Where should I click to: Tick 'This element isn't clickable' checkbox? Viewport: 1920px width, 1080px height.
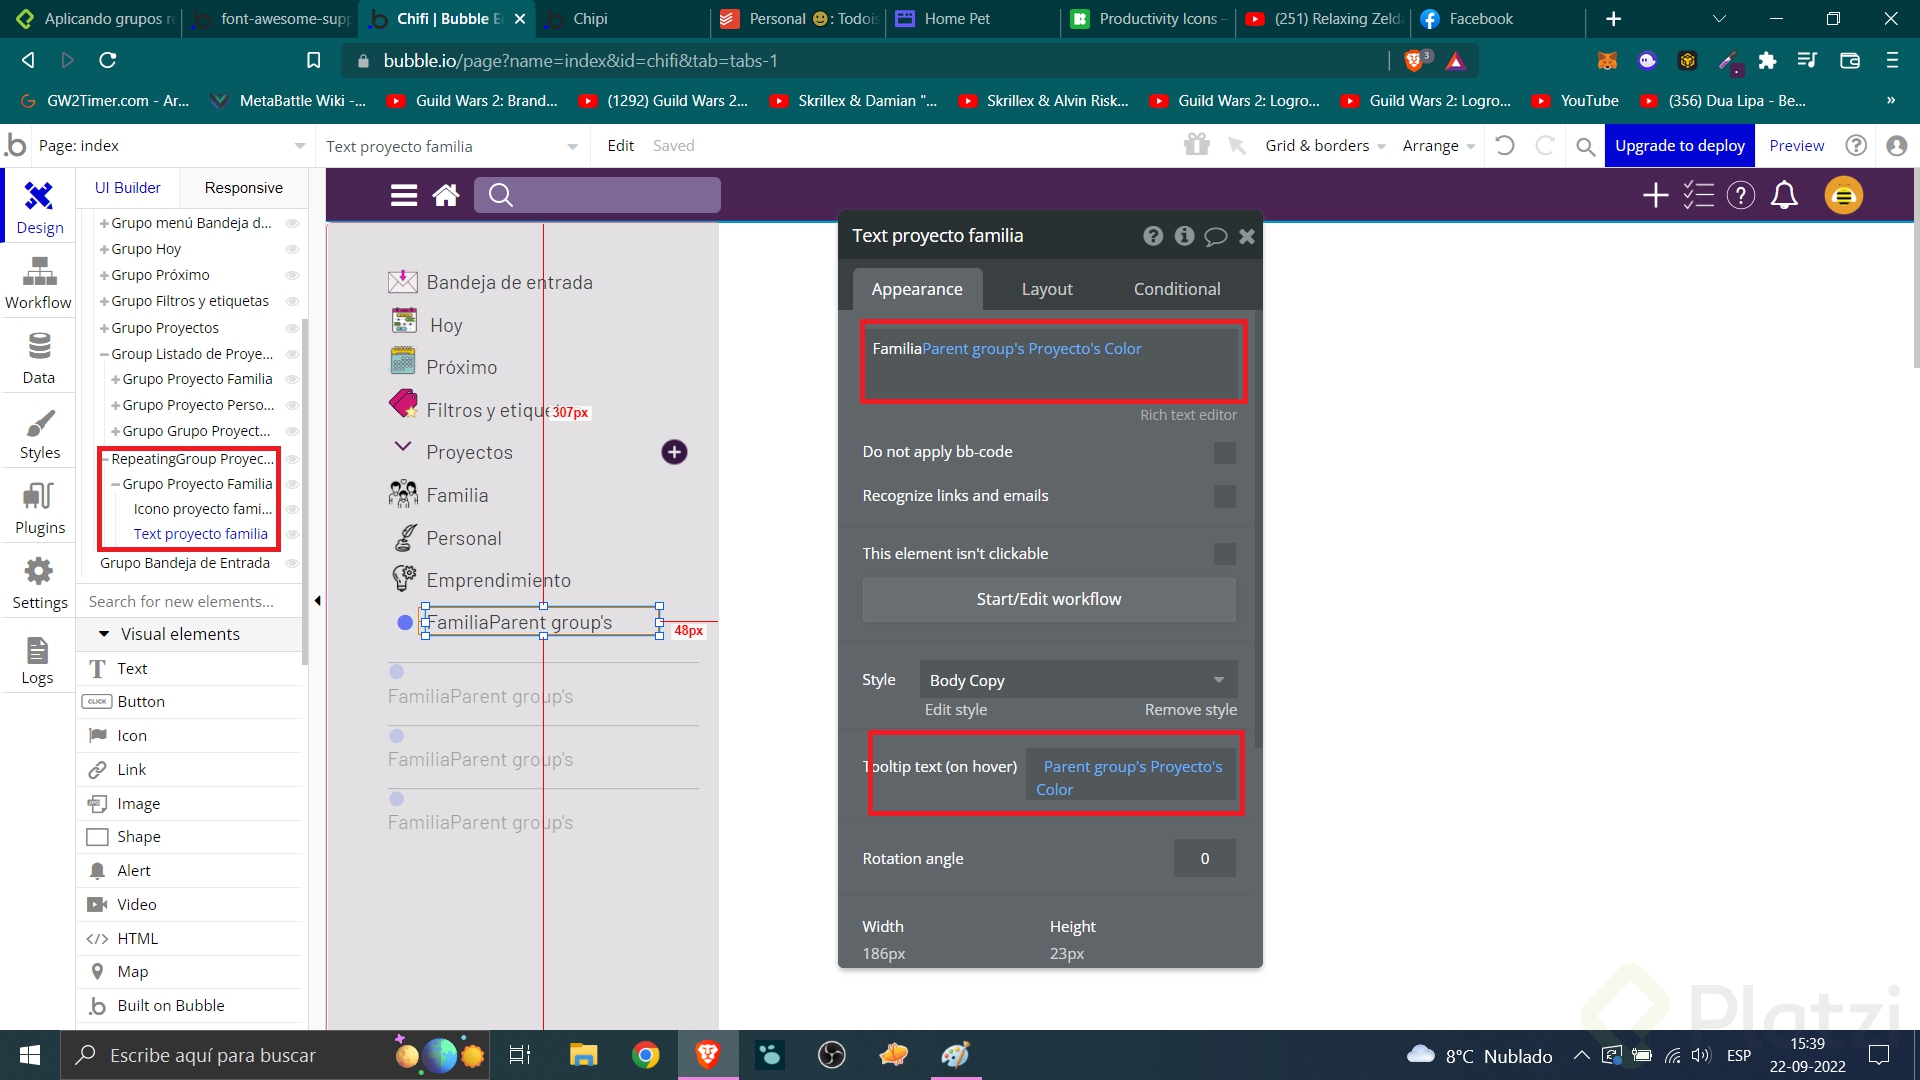point(1224,554)
